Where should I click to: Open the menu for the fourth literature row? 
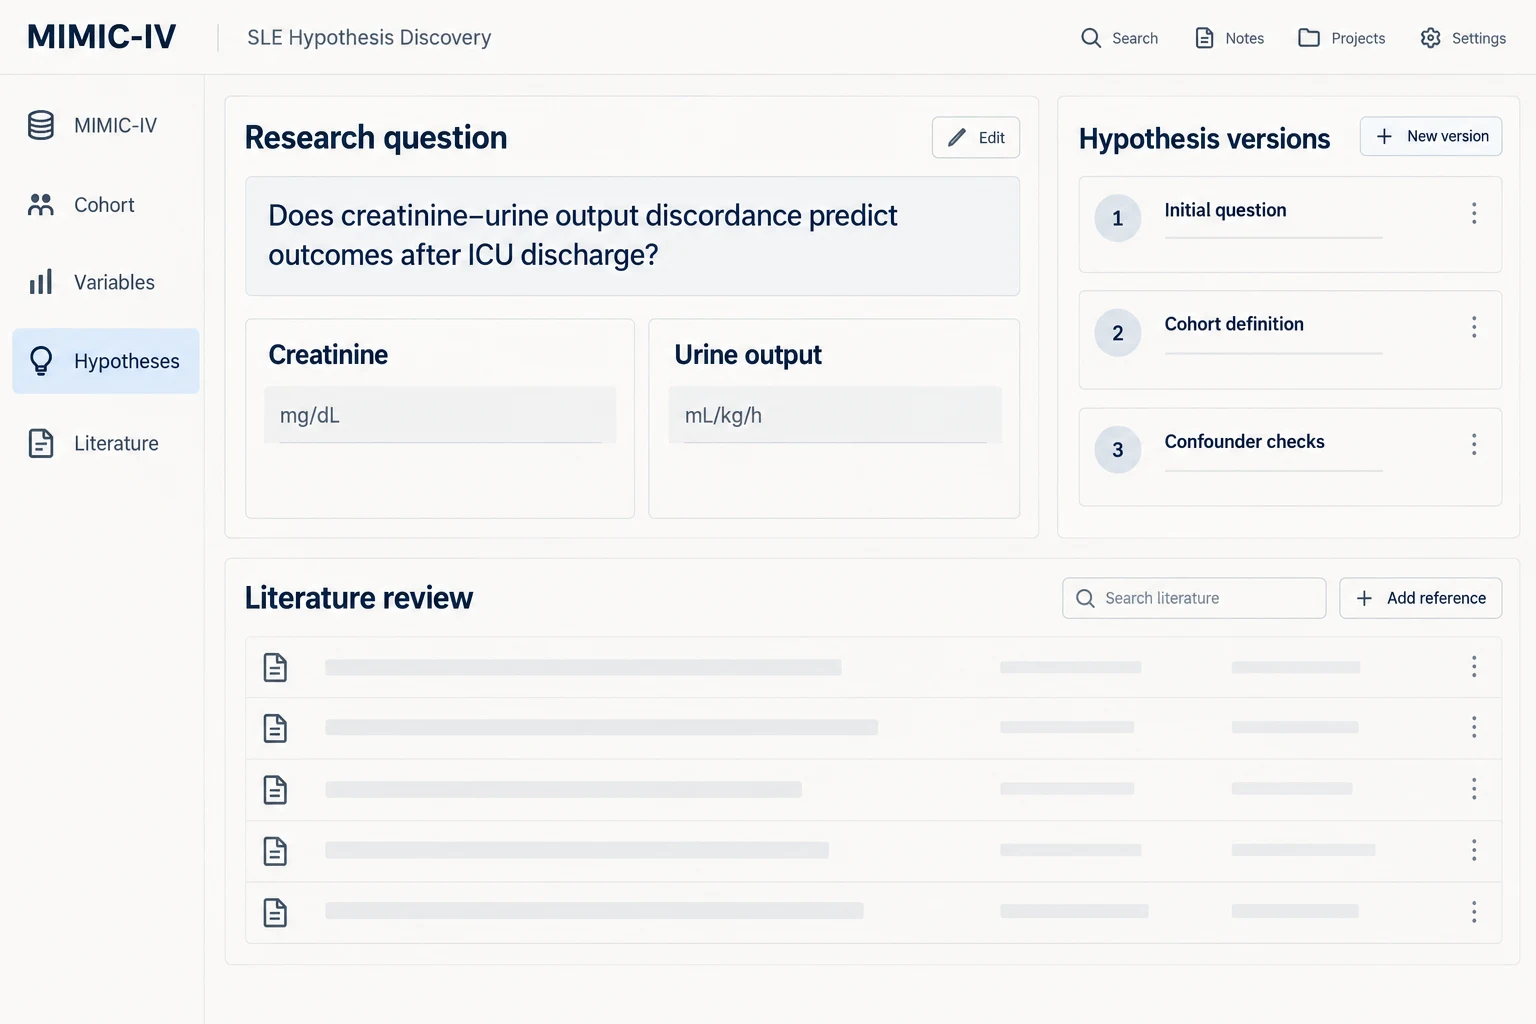point(1474,850)
